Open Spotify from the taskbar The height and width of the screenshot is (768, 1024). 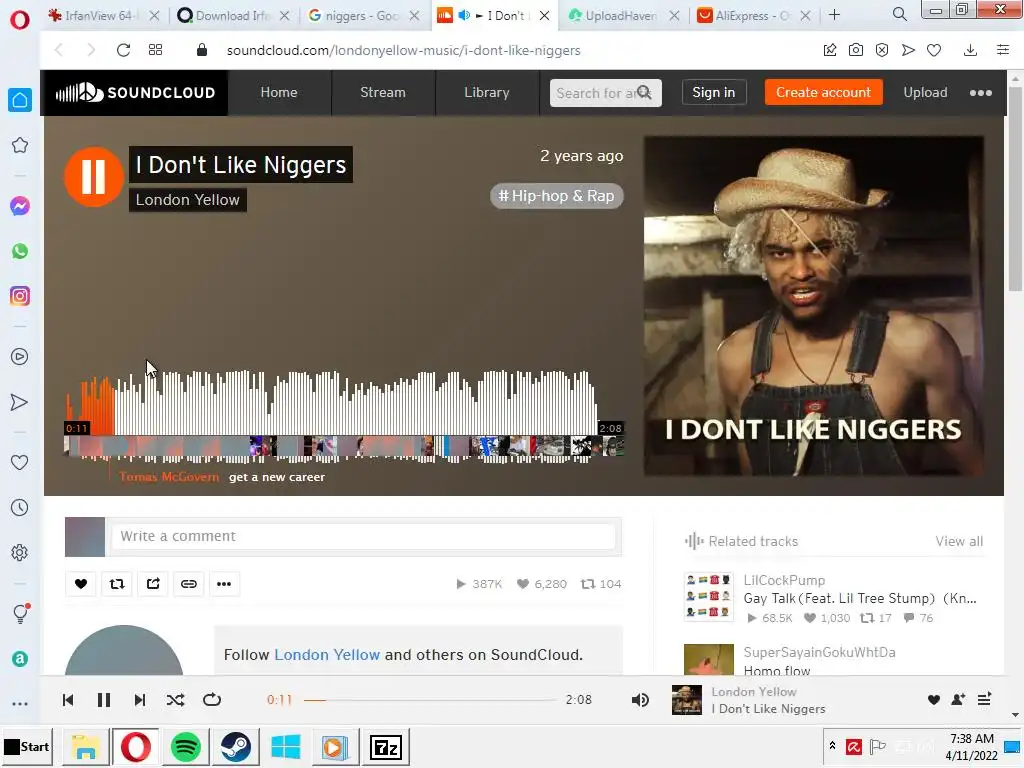tap(185, 747)
